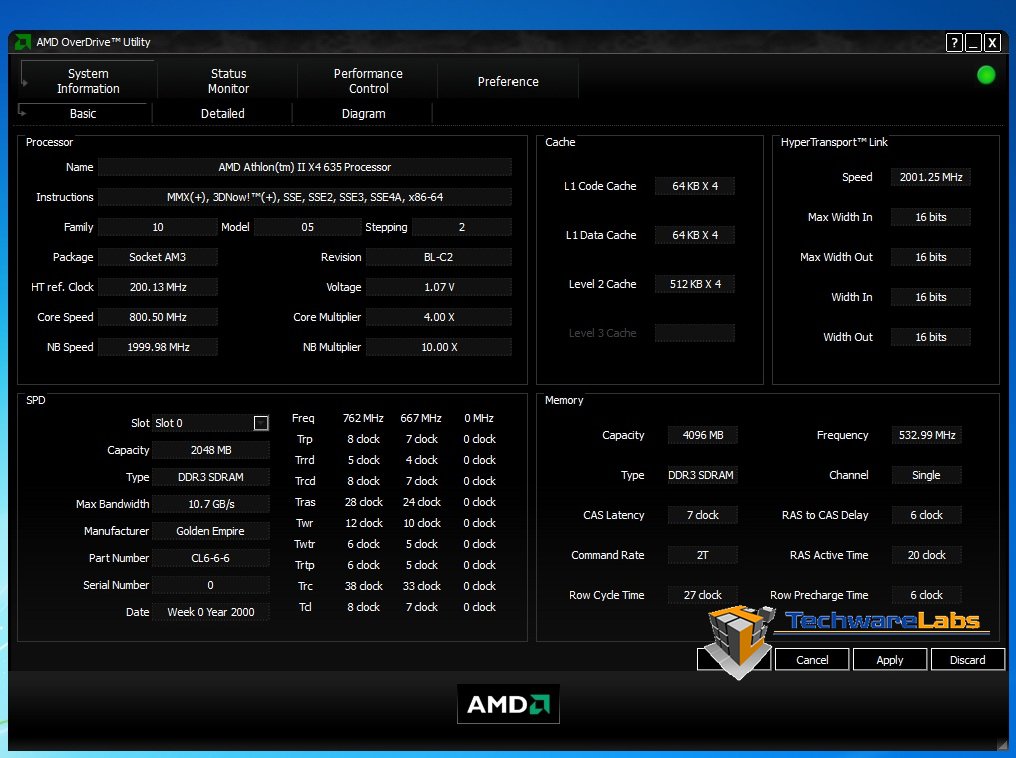
Task: Minimize the AMD OverDrive window
Action: [973, 42]
